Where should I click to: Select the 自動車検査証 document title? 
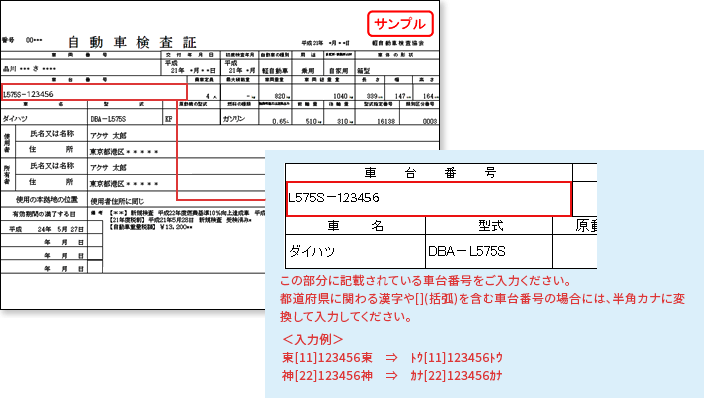132,42
